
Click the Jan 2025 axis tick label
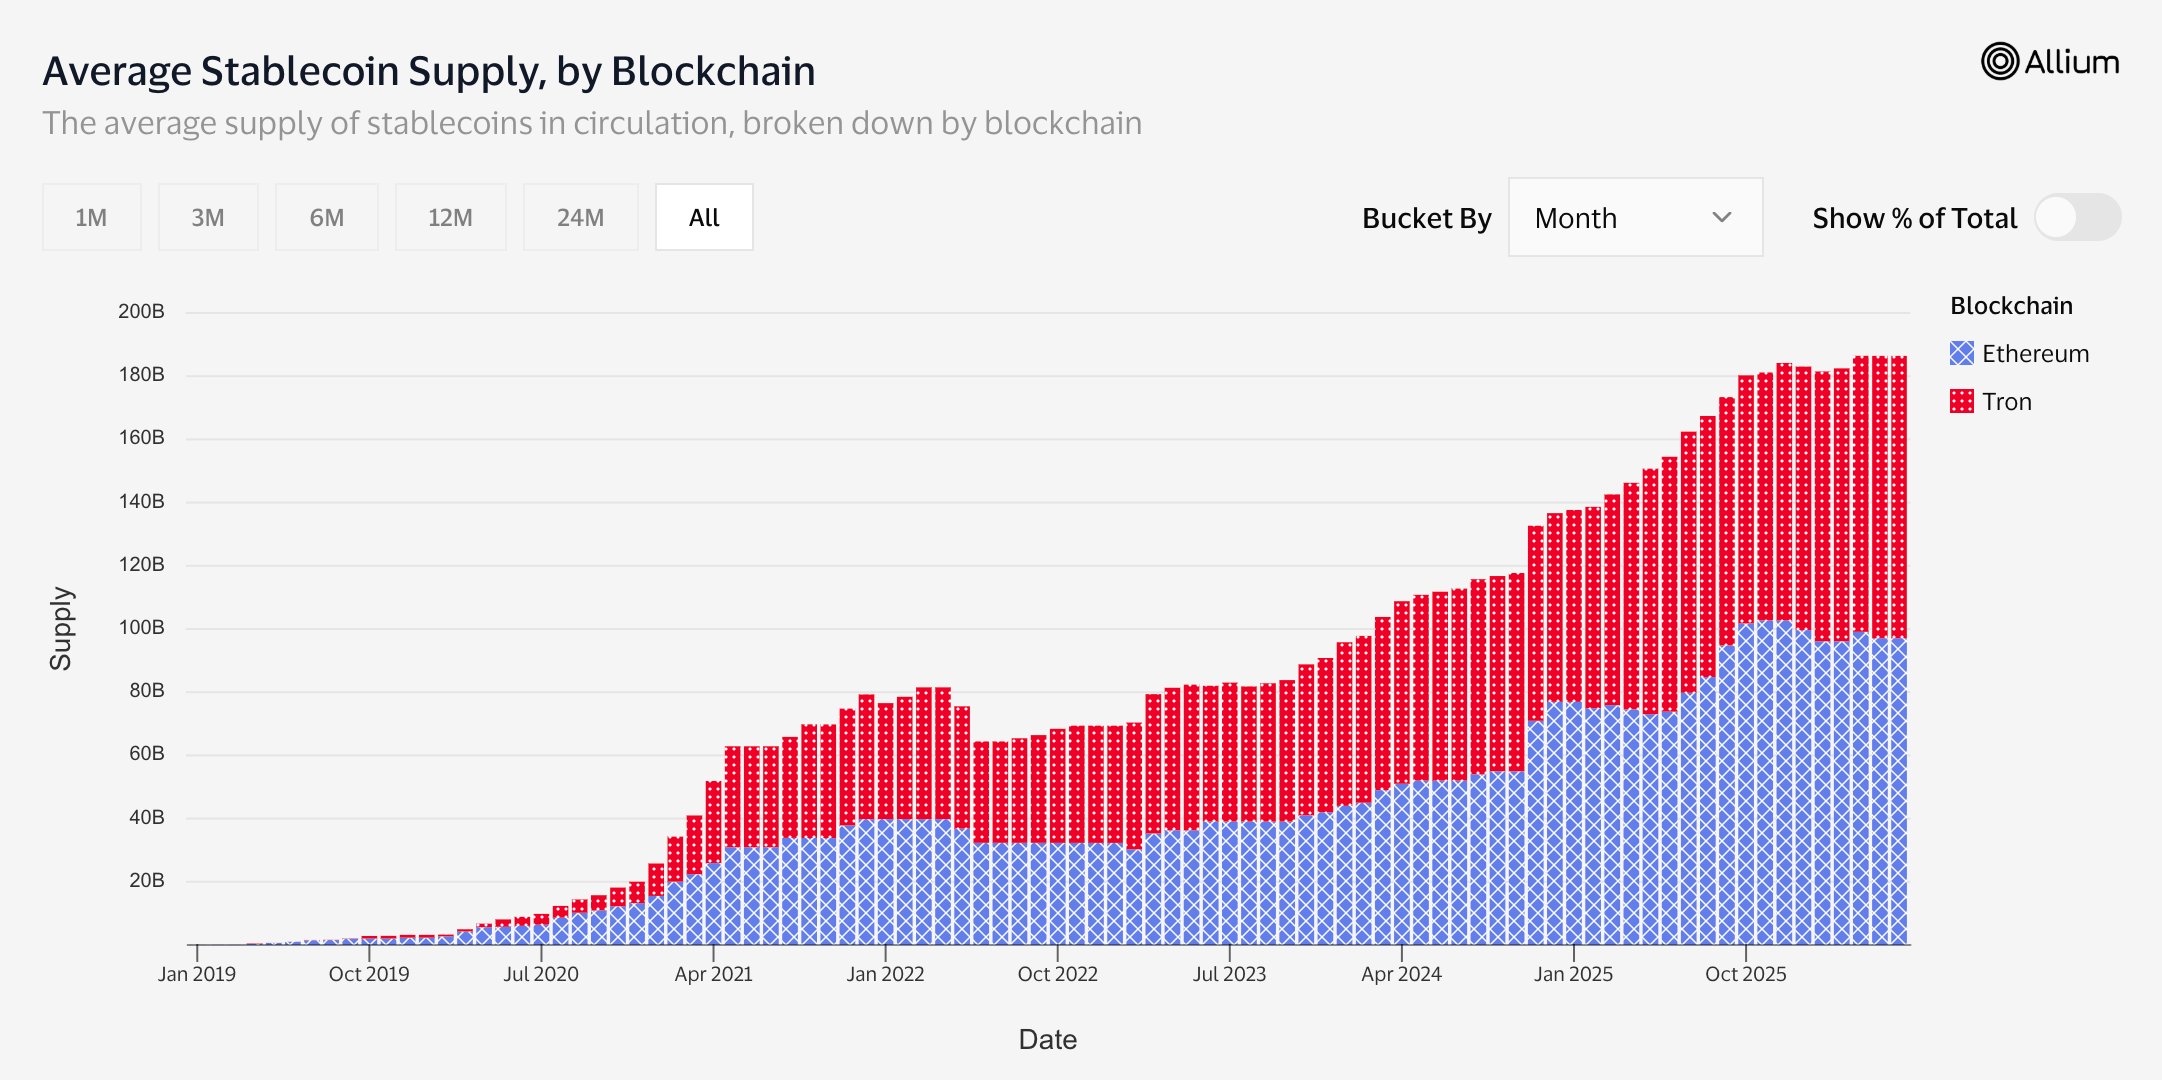[x=1573, y=974]
